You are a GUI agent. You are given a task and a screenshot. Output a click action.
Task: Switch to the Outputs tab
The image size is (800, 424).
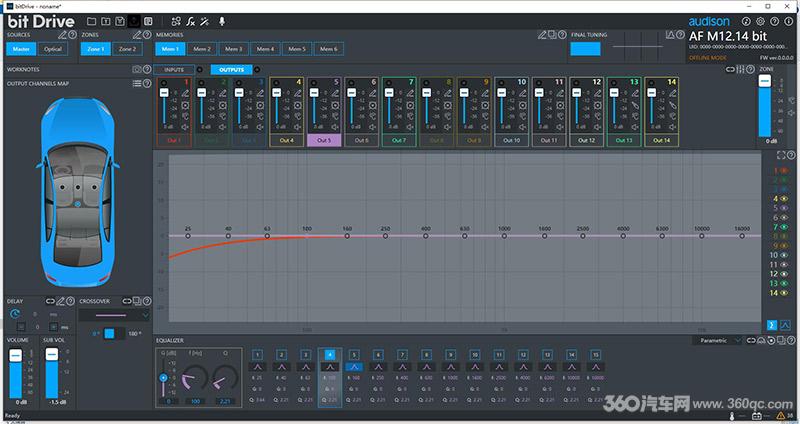(x=232, y=69)
